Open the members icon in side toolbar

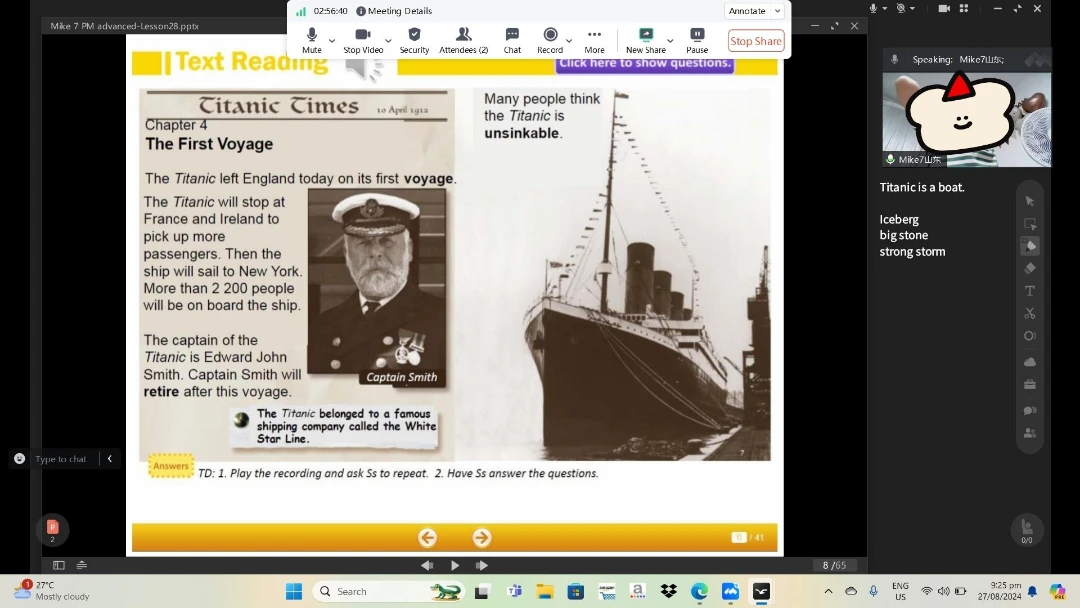(x=1030, y=433)
